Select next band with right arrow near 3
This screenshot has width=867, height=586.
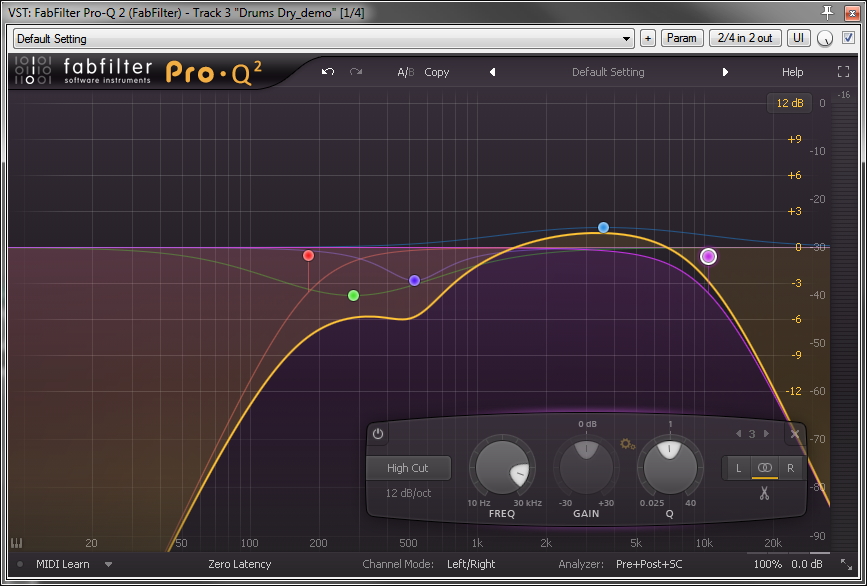766,434
